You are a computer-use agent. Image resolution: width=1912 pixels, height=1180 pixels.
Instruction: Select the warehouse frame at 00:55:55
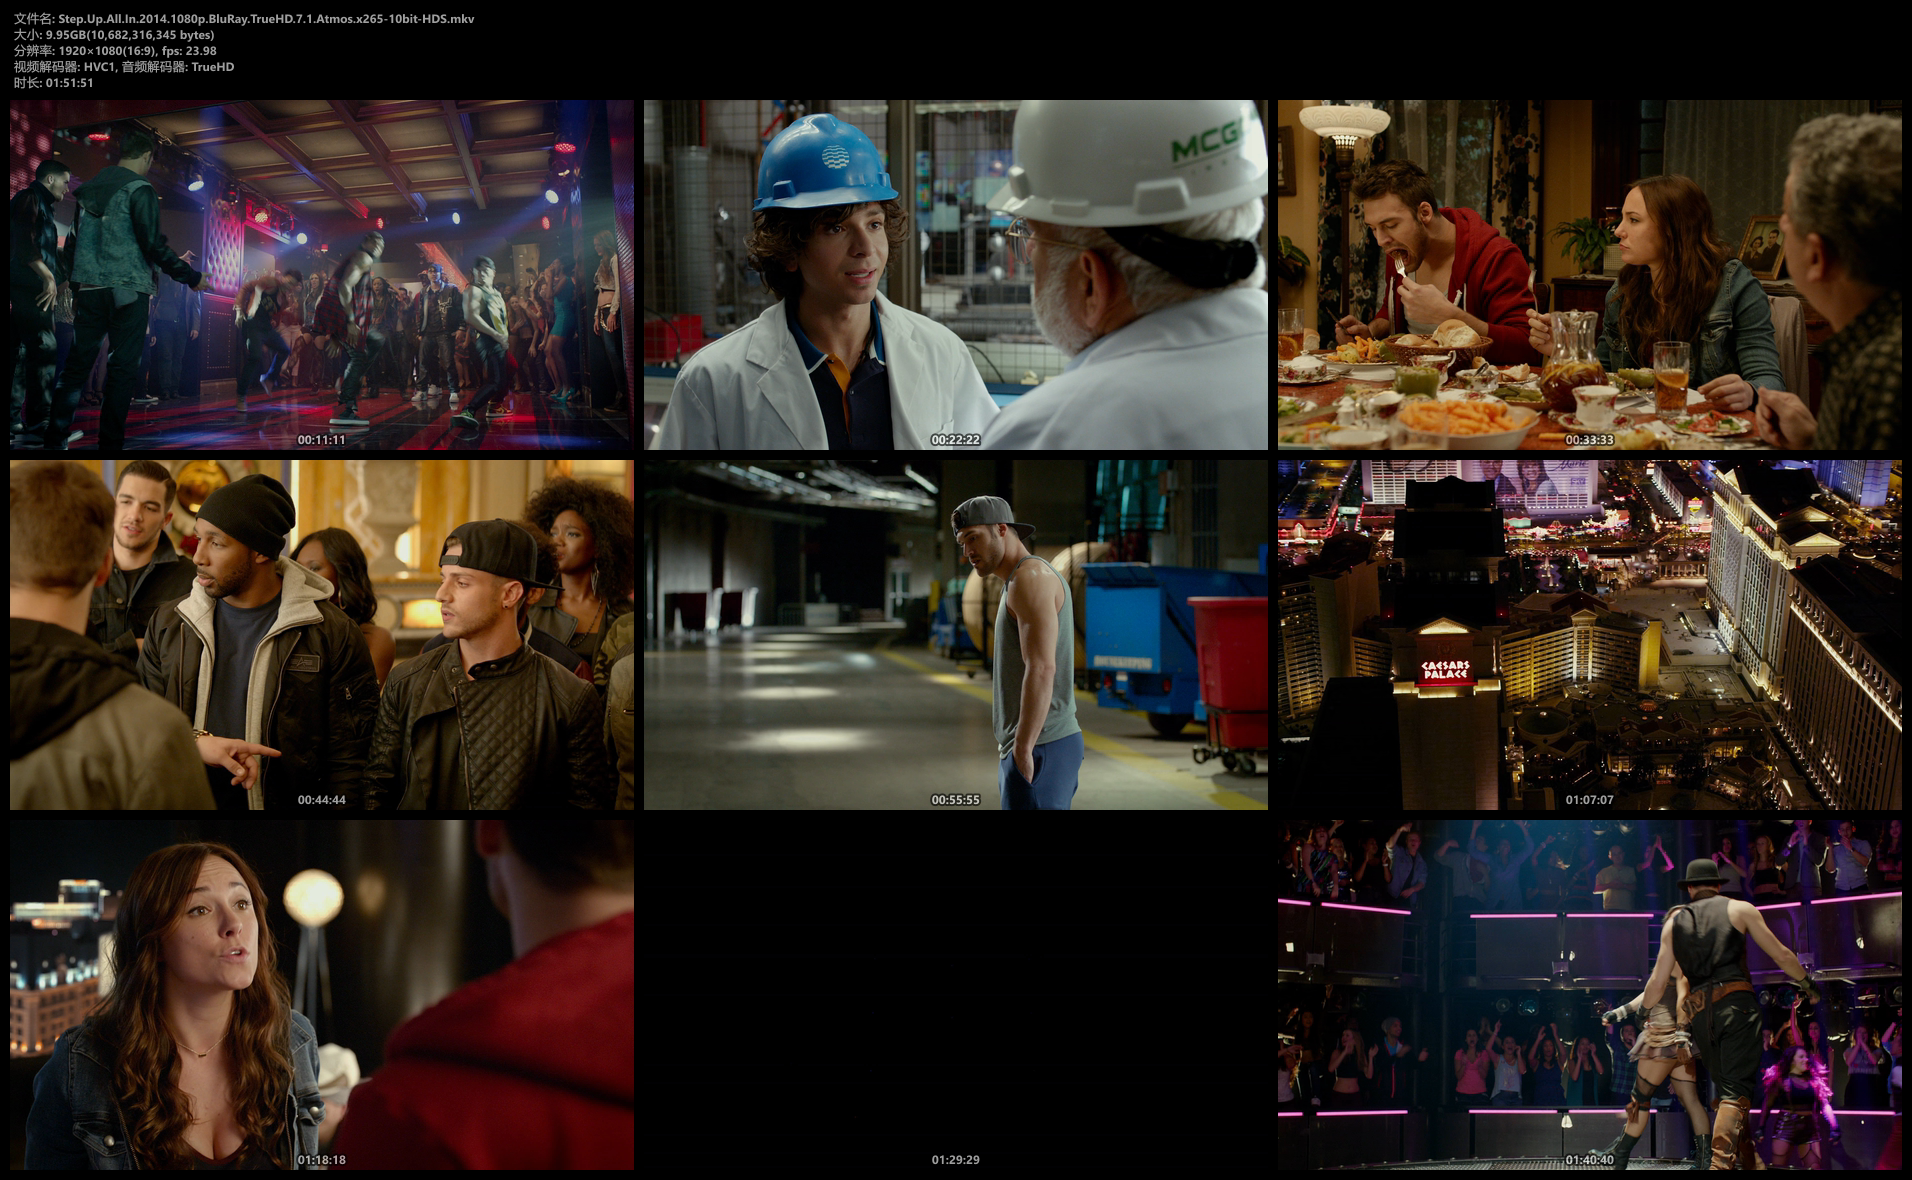point(956,635)
